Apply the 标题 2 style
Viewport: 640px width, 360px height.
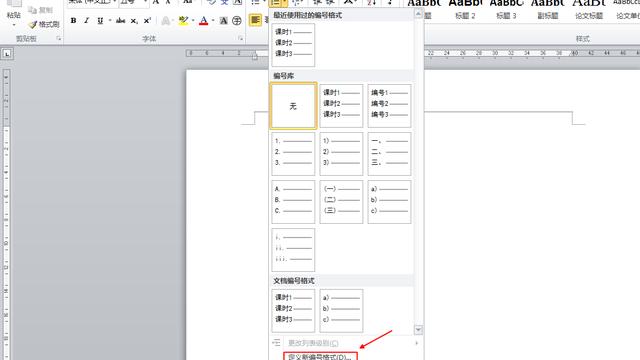point(465,10)
